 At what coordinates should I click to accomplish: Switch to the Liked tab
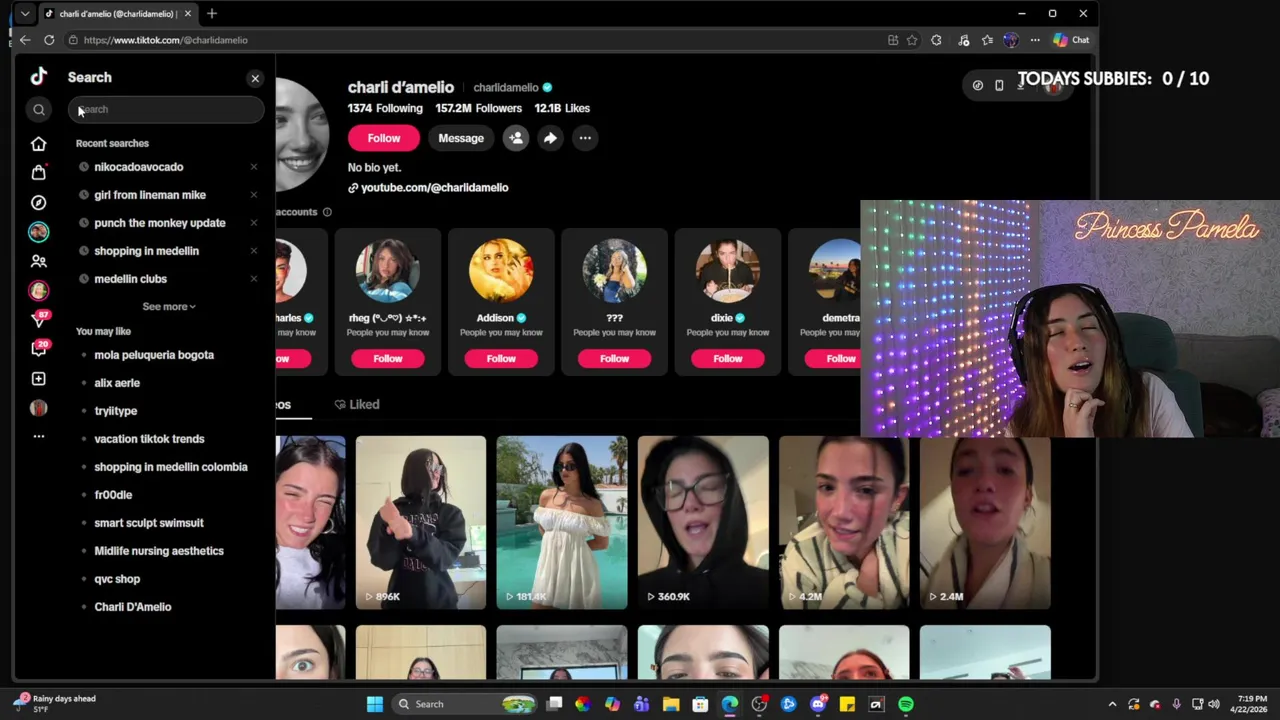(357, 404)
